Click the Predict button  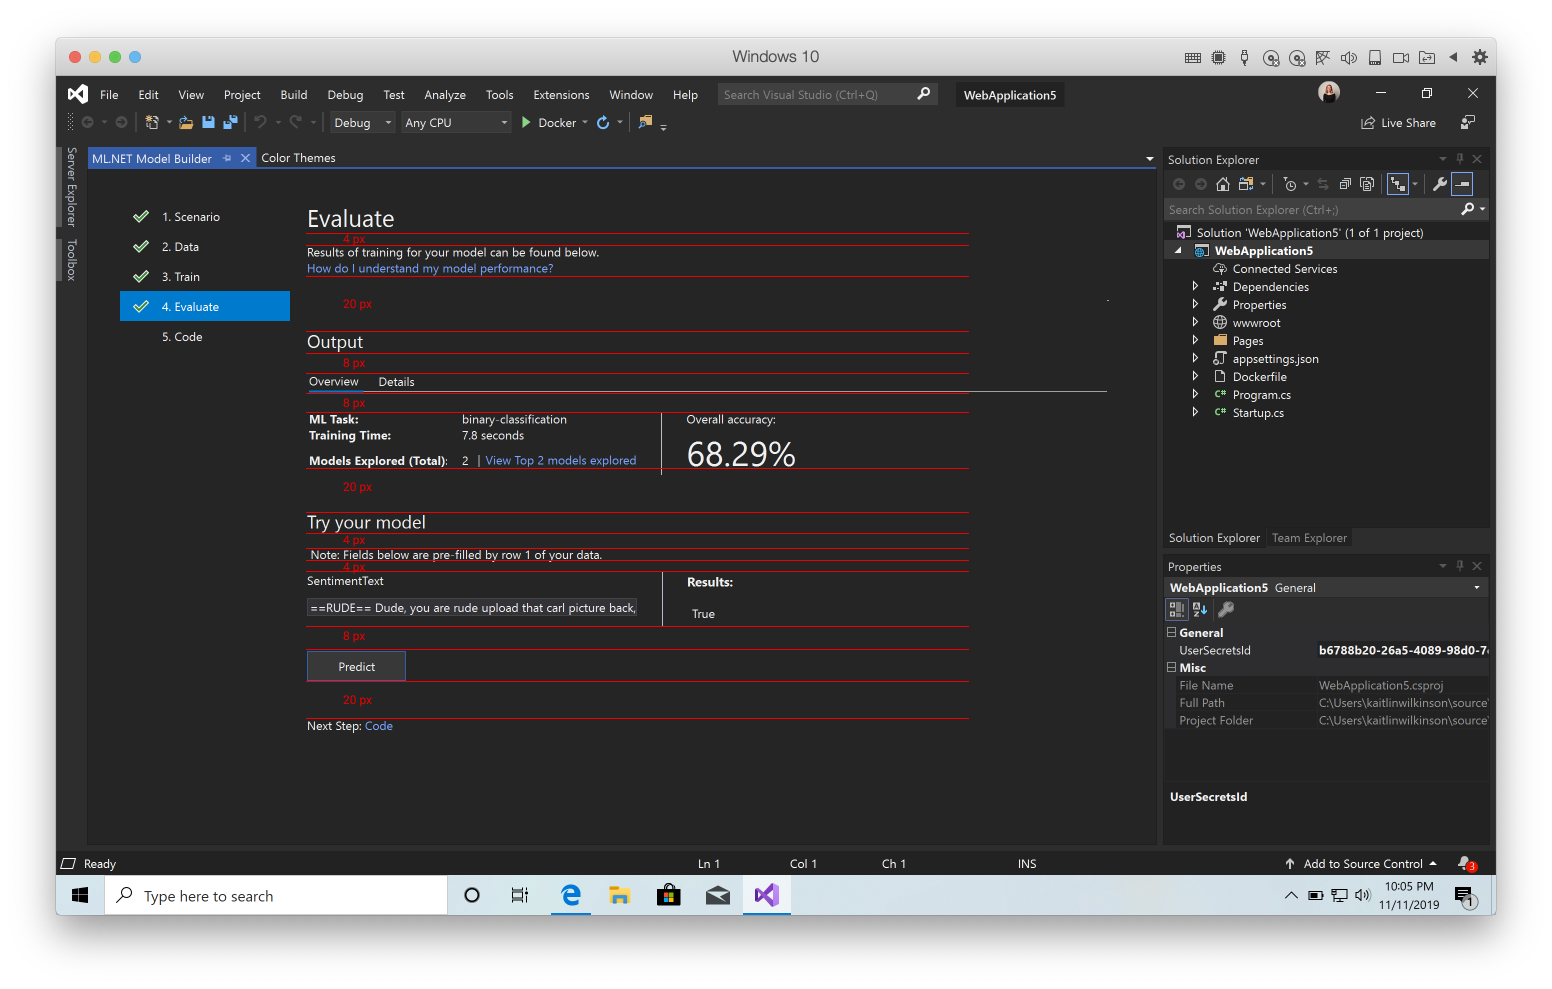[x=356, y=667]
